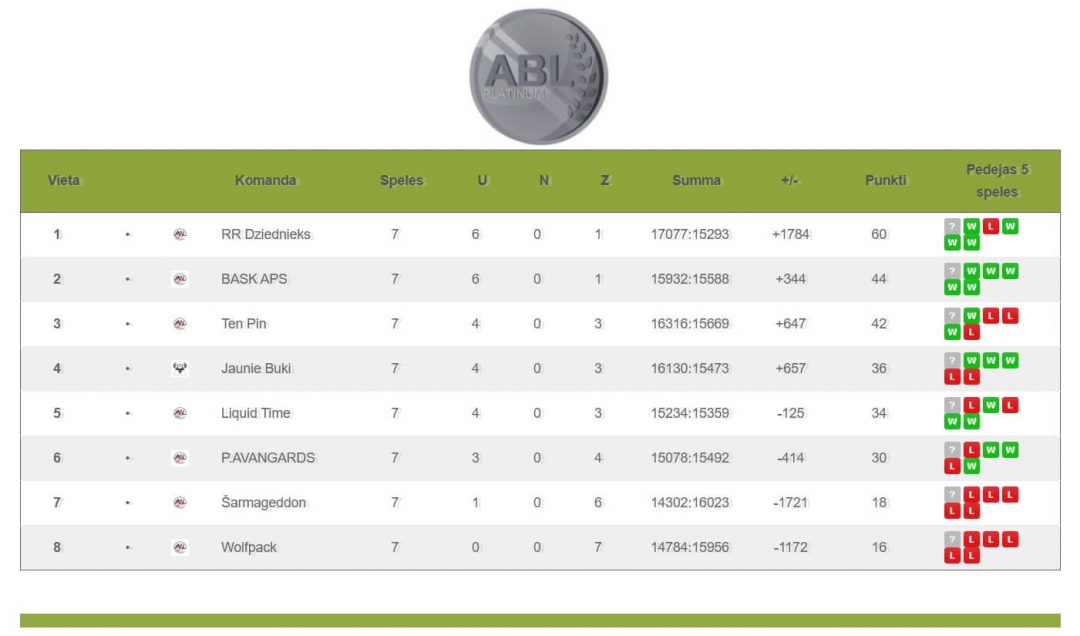Click the Komanda column header
Screen dimensions: 1080x636
click(x=265, y=181)
